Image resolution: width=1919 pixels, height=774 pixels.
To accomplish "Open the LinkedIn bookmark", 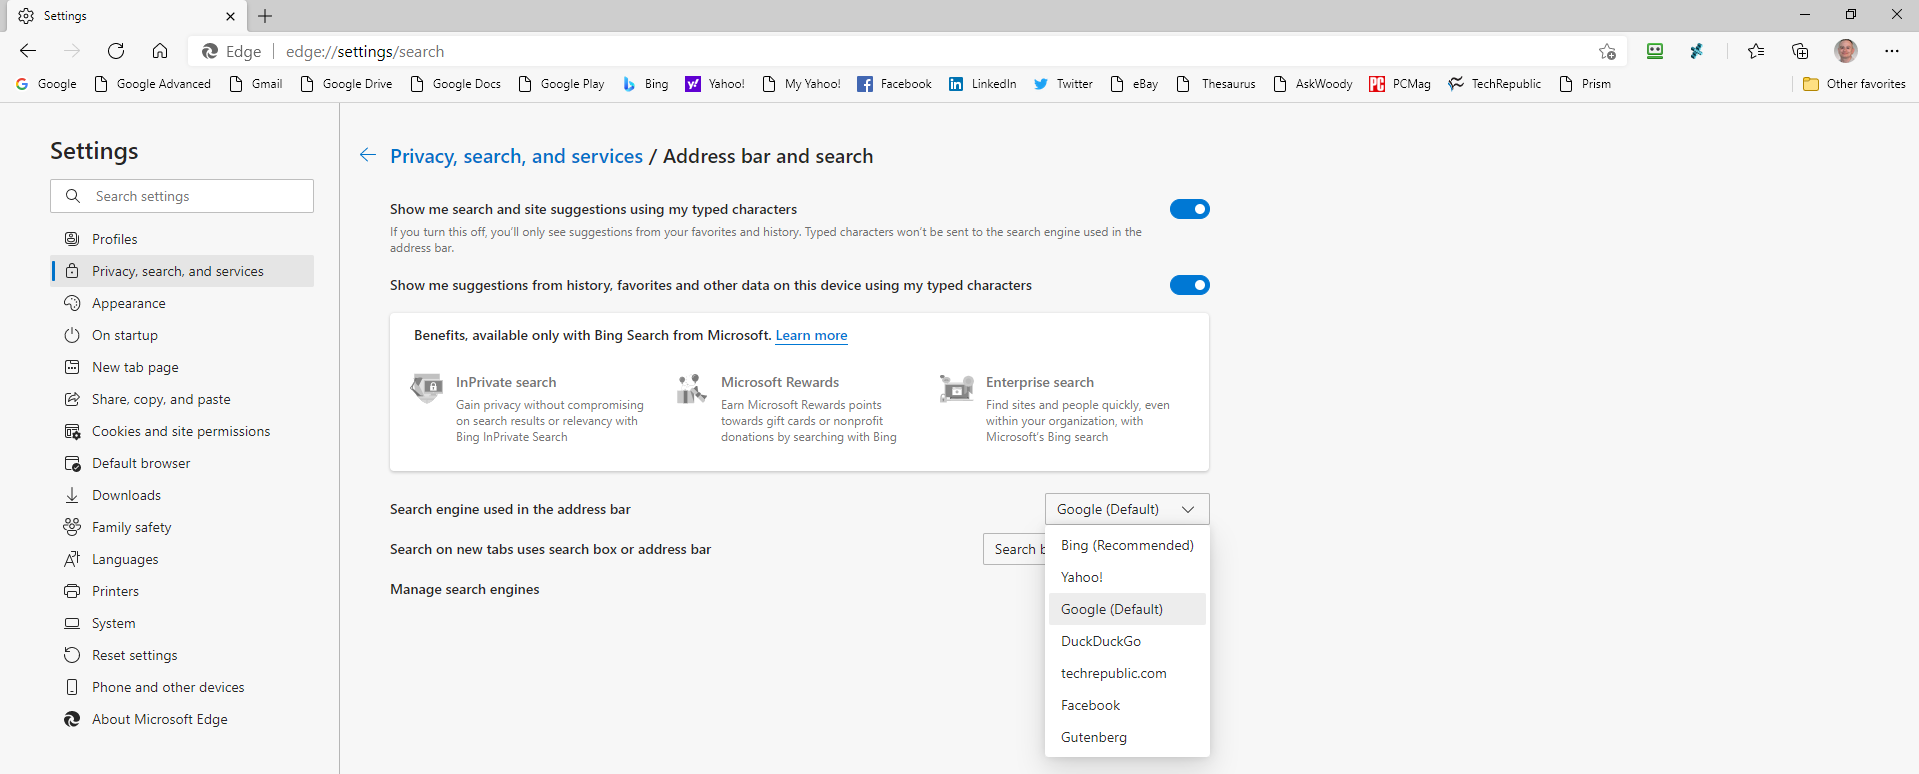I will [x=982, y=84].
